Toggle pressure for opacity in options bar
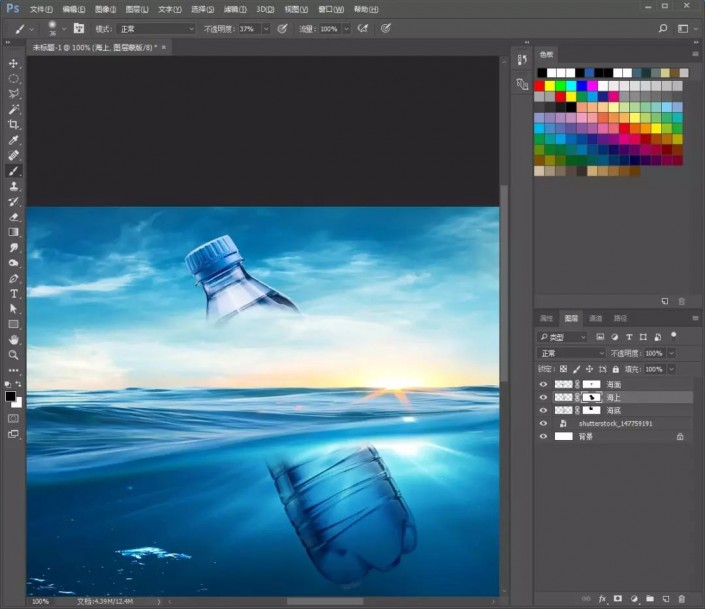This screenshot has height=609, width=705. 282,29
